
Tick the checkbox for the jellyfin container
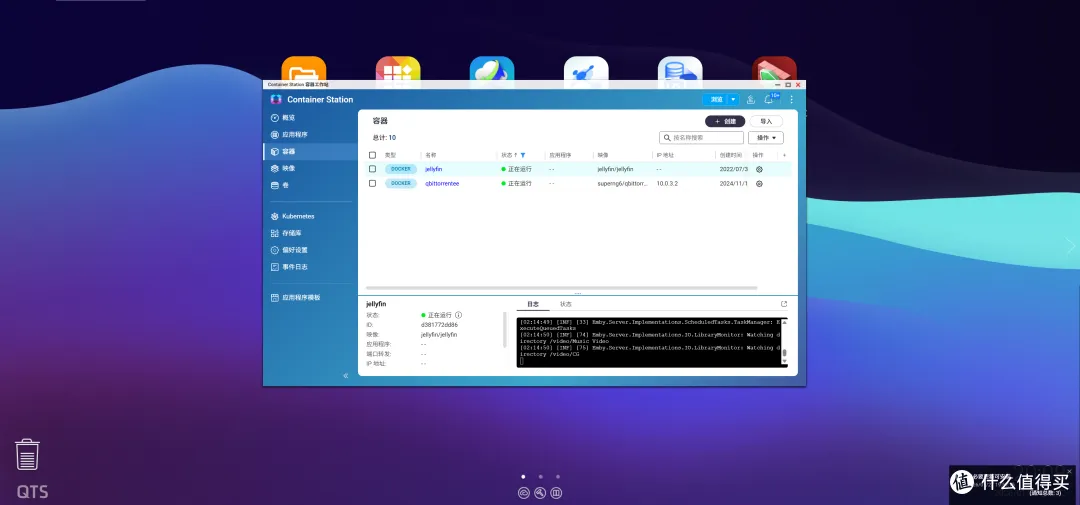(373, 170)
